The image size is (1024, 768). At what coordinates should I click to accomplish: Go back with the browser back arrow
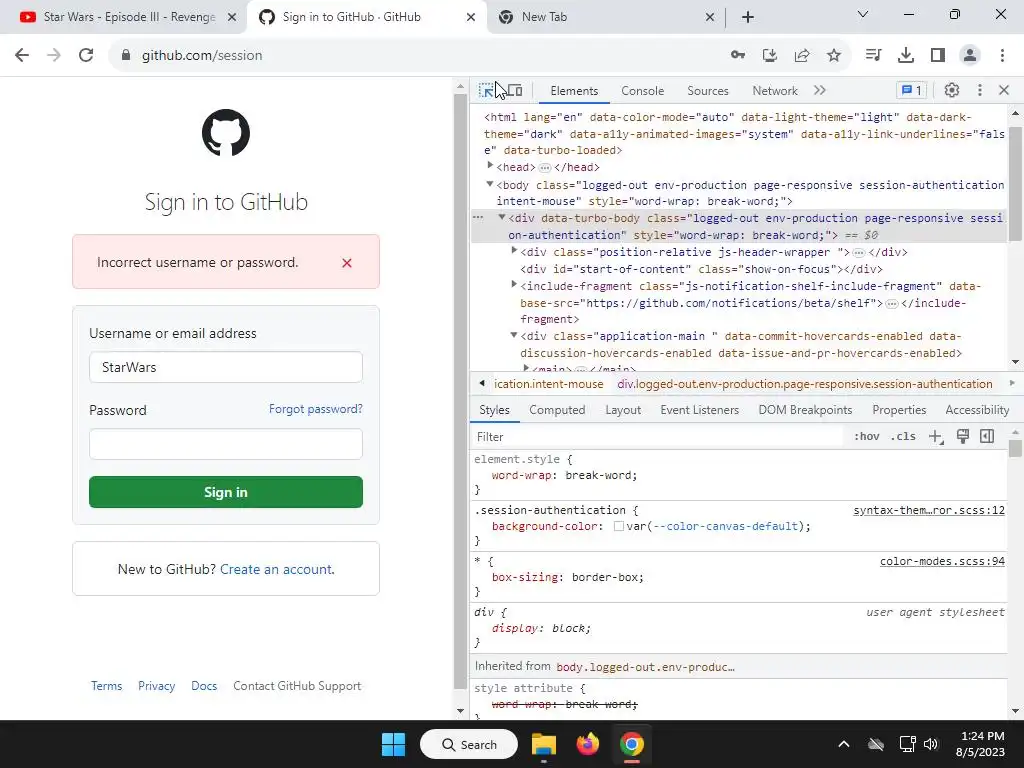tap(22, 56)
